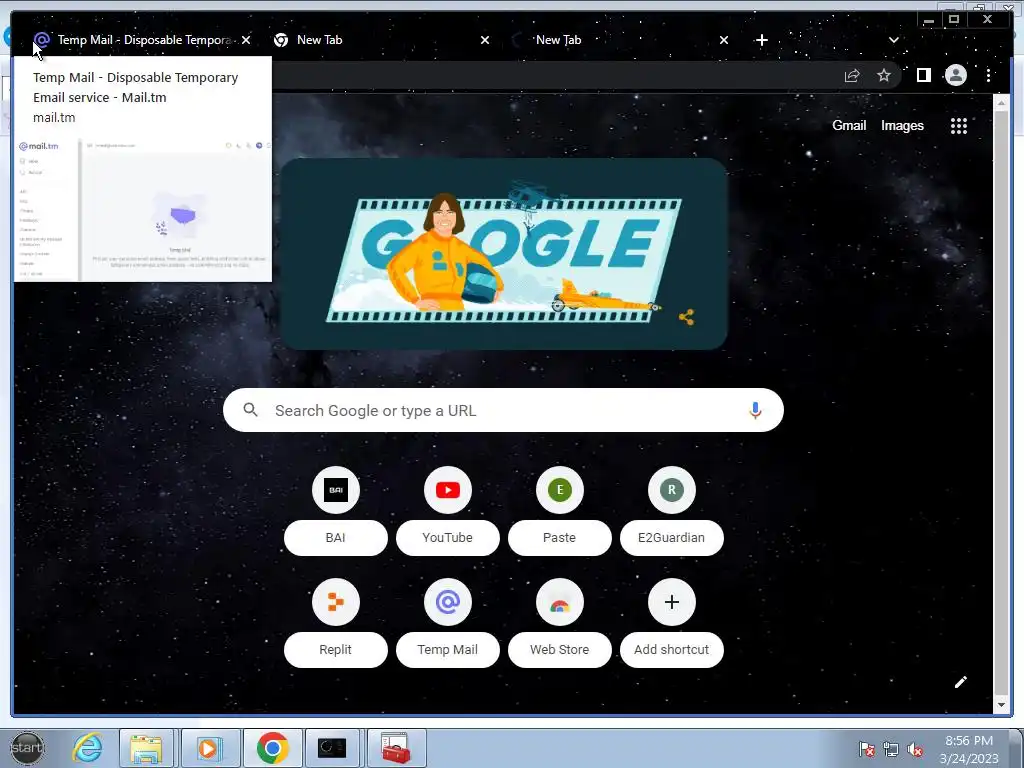Image resolution: width=1024 pixels, height=768 pixels.
Task: Click the magnifier icon in search box
Action: (x=250, y=410)
